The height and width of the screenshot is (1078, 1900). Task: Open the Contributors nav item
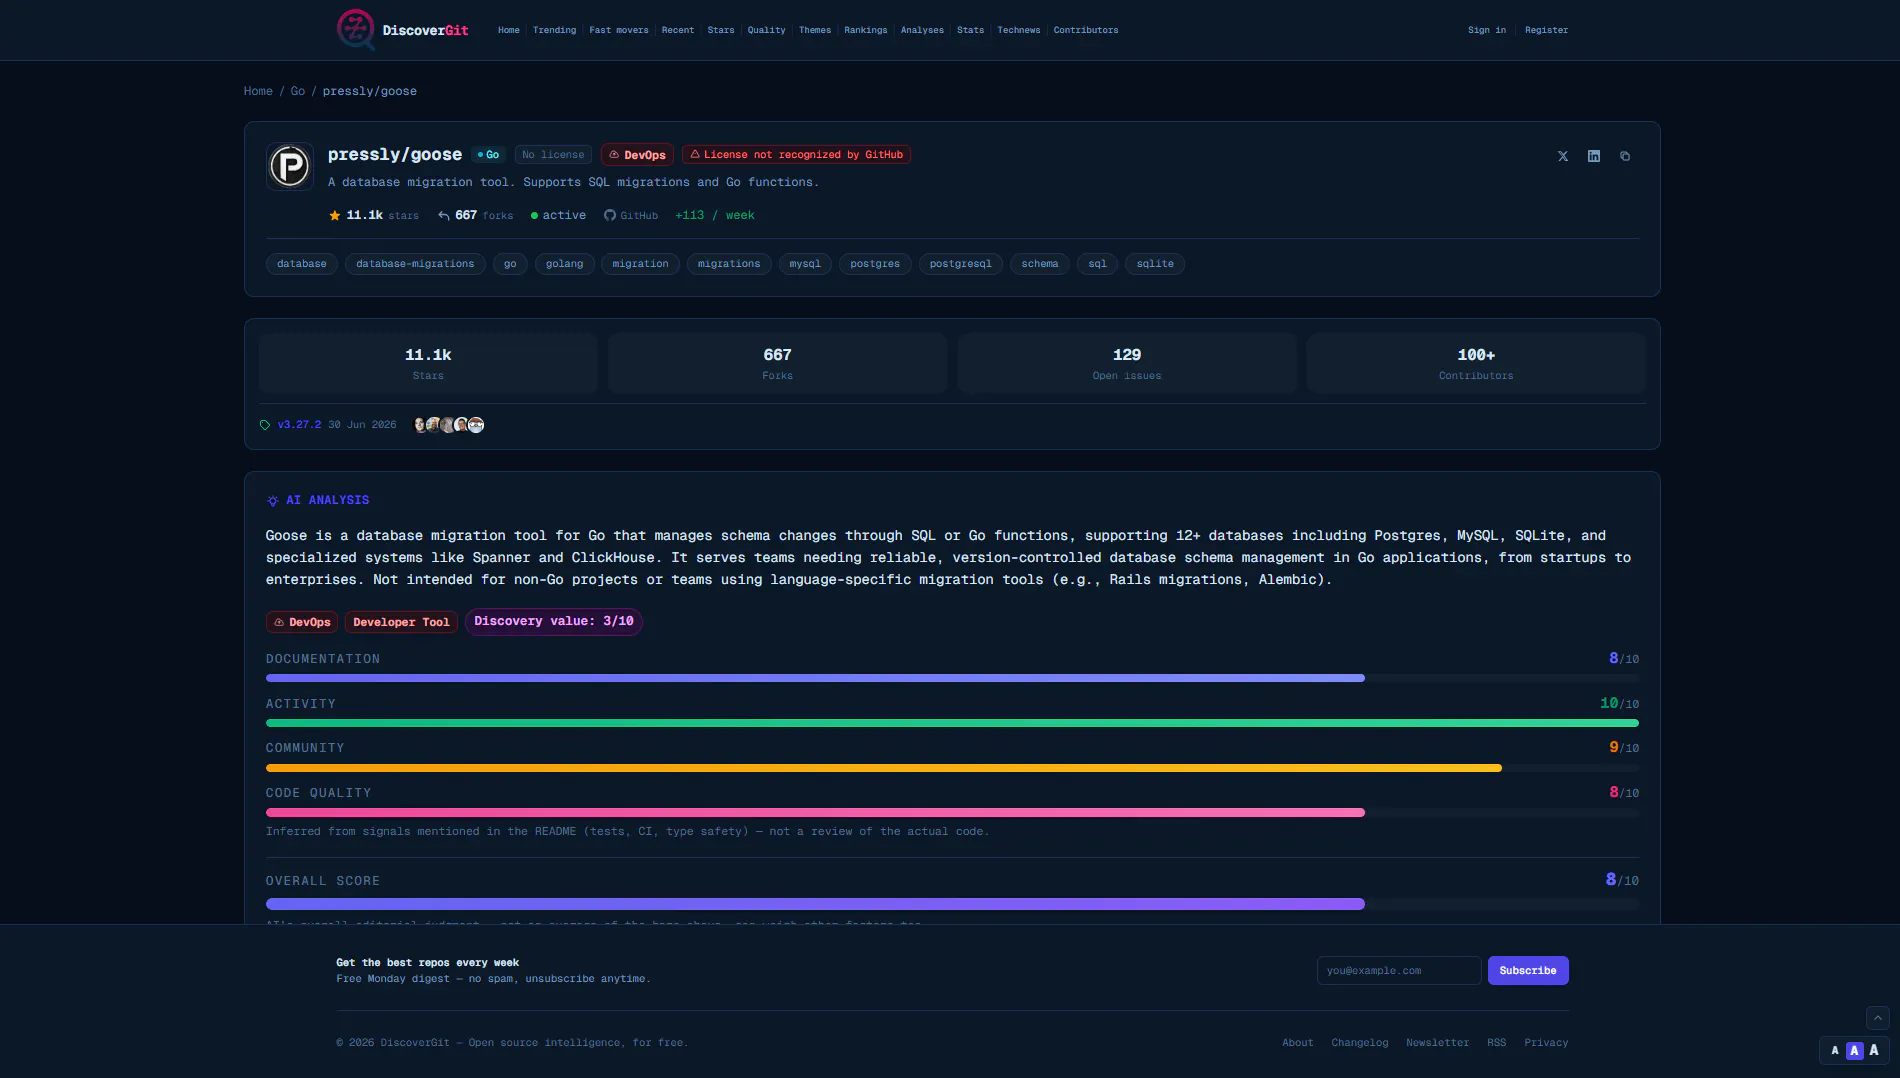(1086, 30)
